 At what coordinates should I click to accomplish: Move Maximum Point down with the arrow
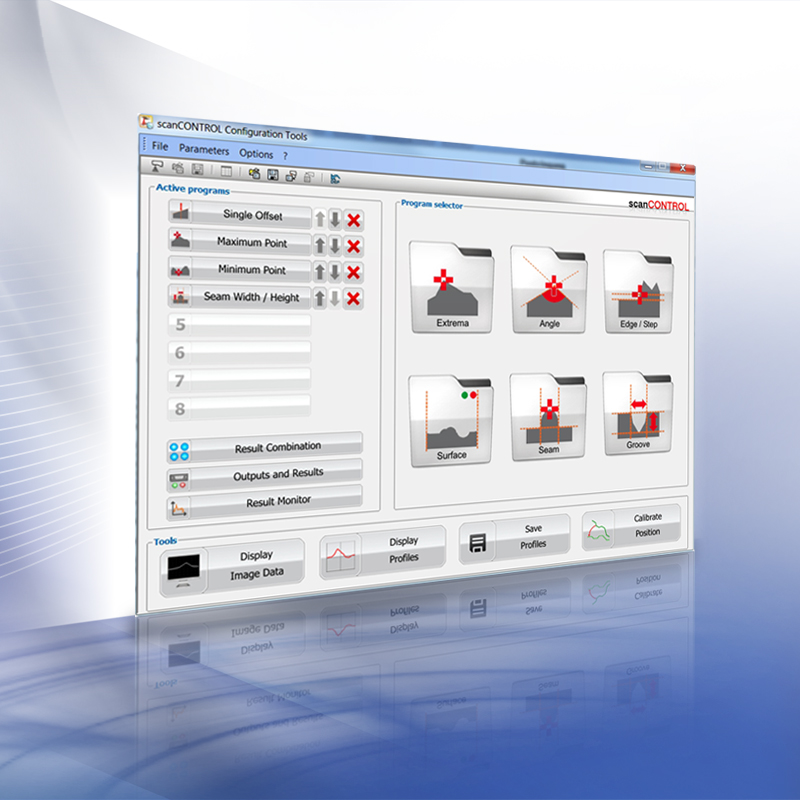pyautogui.click(x=335, y=246)
